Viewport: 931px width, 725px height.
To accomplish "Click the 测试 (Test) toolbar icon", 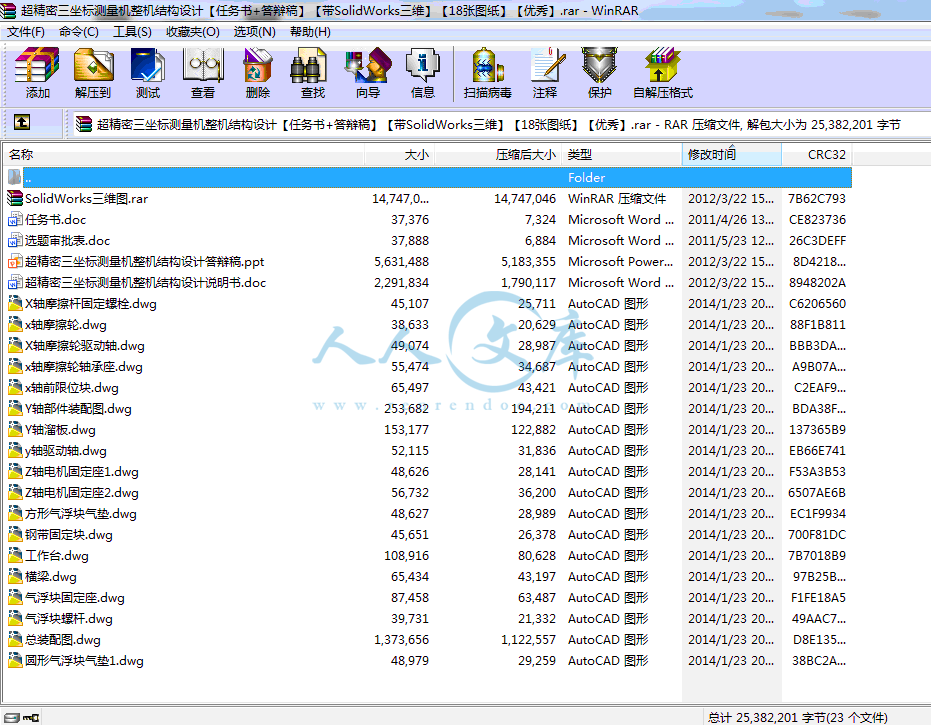I will click(148, 65).
